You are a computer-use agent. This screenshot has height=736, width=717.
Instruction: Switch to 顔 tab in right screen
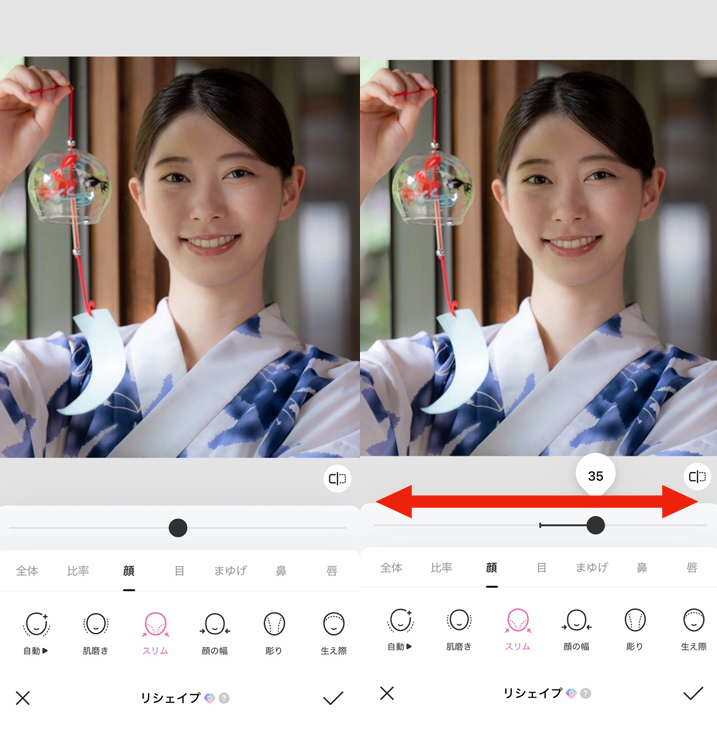point(491,567)
